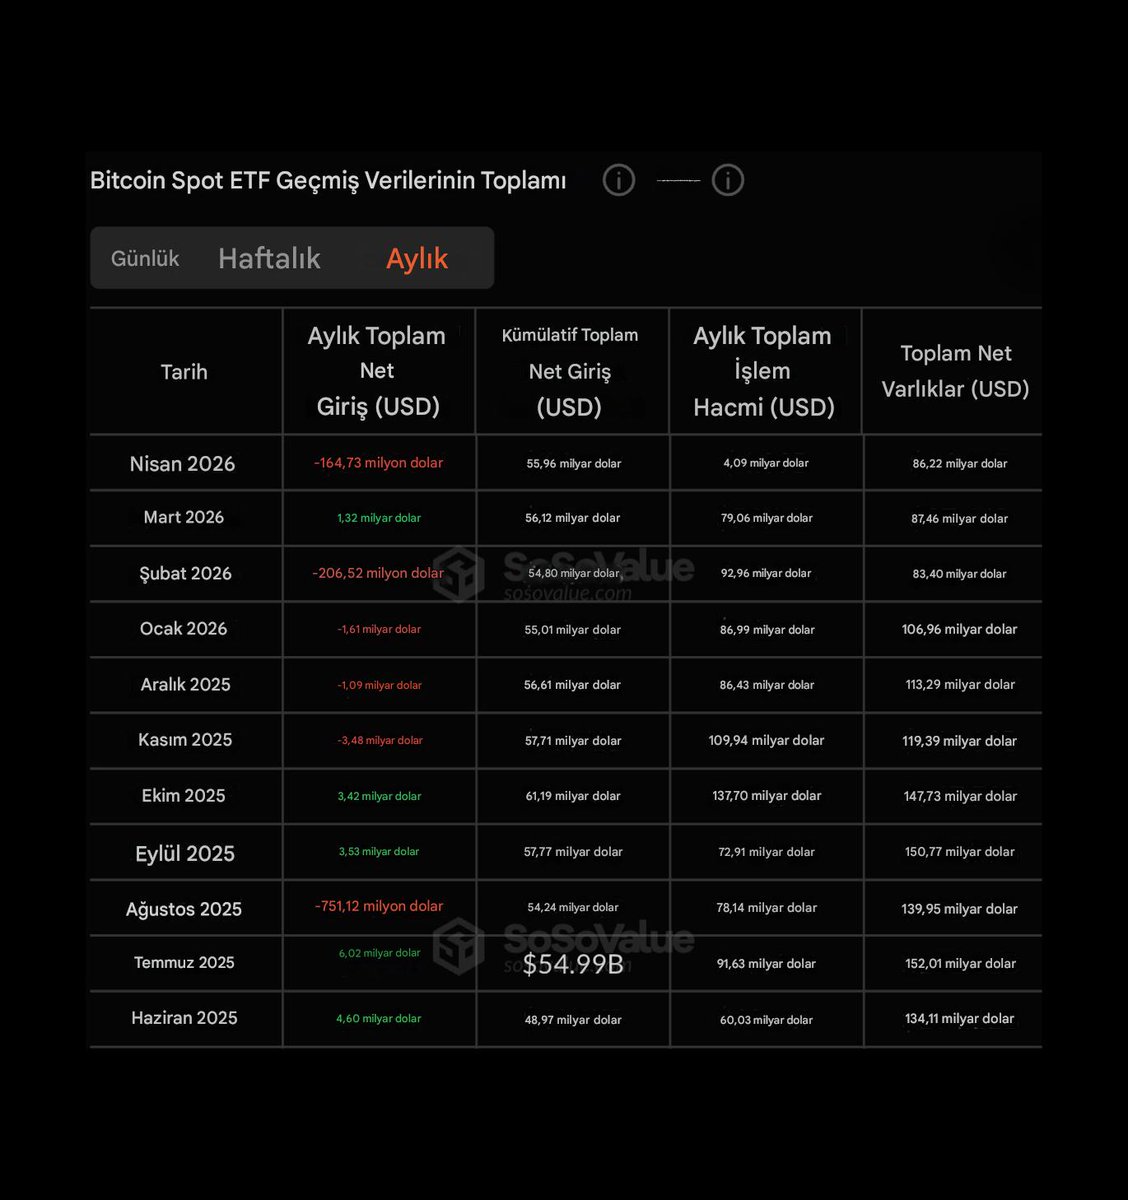Click the 134,11 milyar dolar net assets
This screenshot has width=1128, height=1200.
pos(959,1018)
